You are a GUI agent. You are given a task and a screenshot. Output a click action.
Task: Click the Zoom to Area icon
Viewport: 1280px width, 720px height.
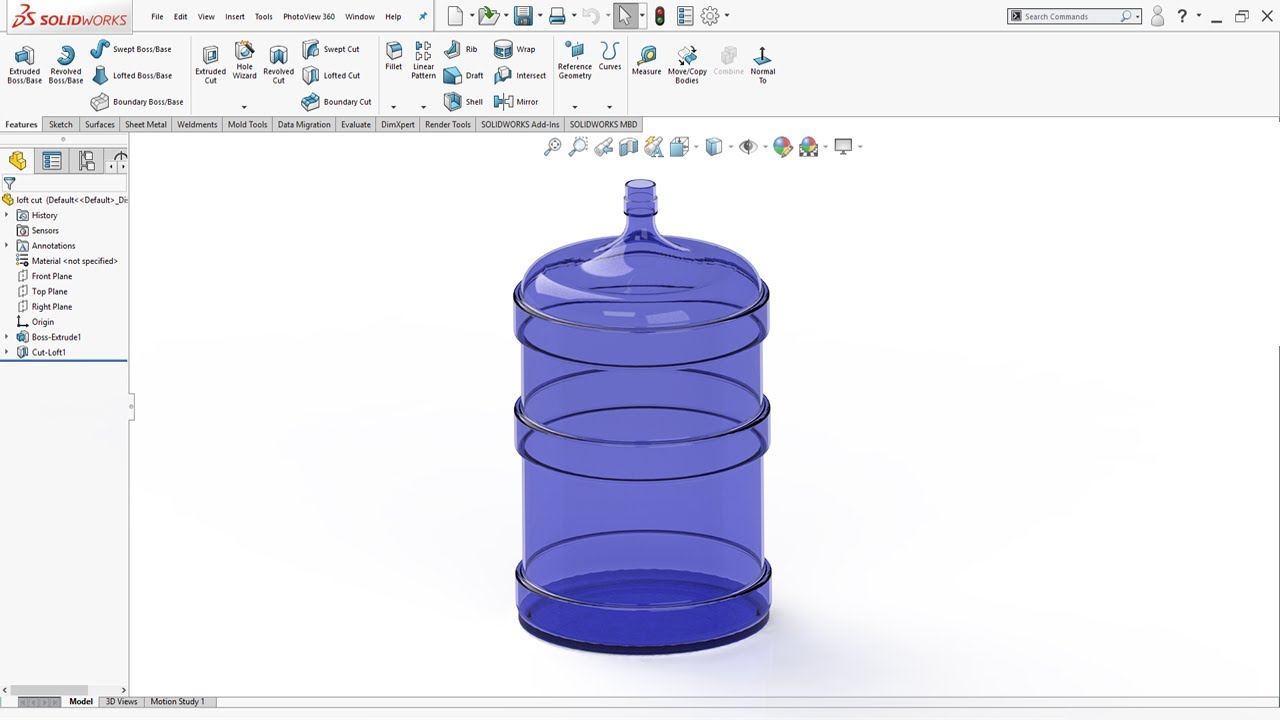coord(578,147)
